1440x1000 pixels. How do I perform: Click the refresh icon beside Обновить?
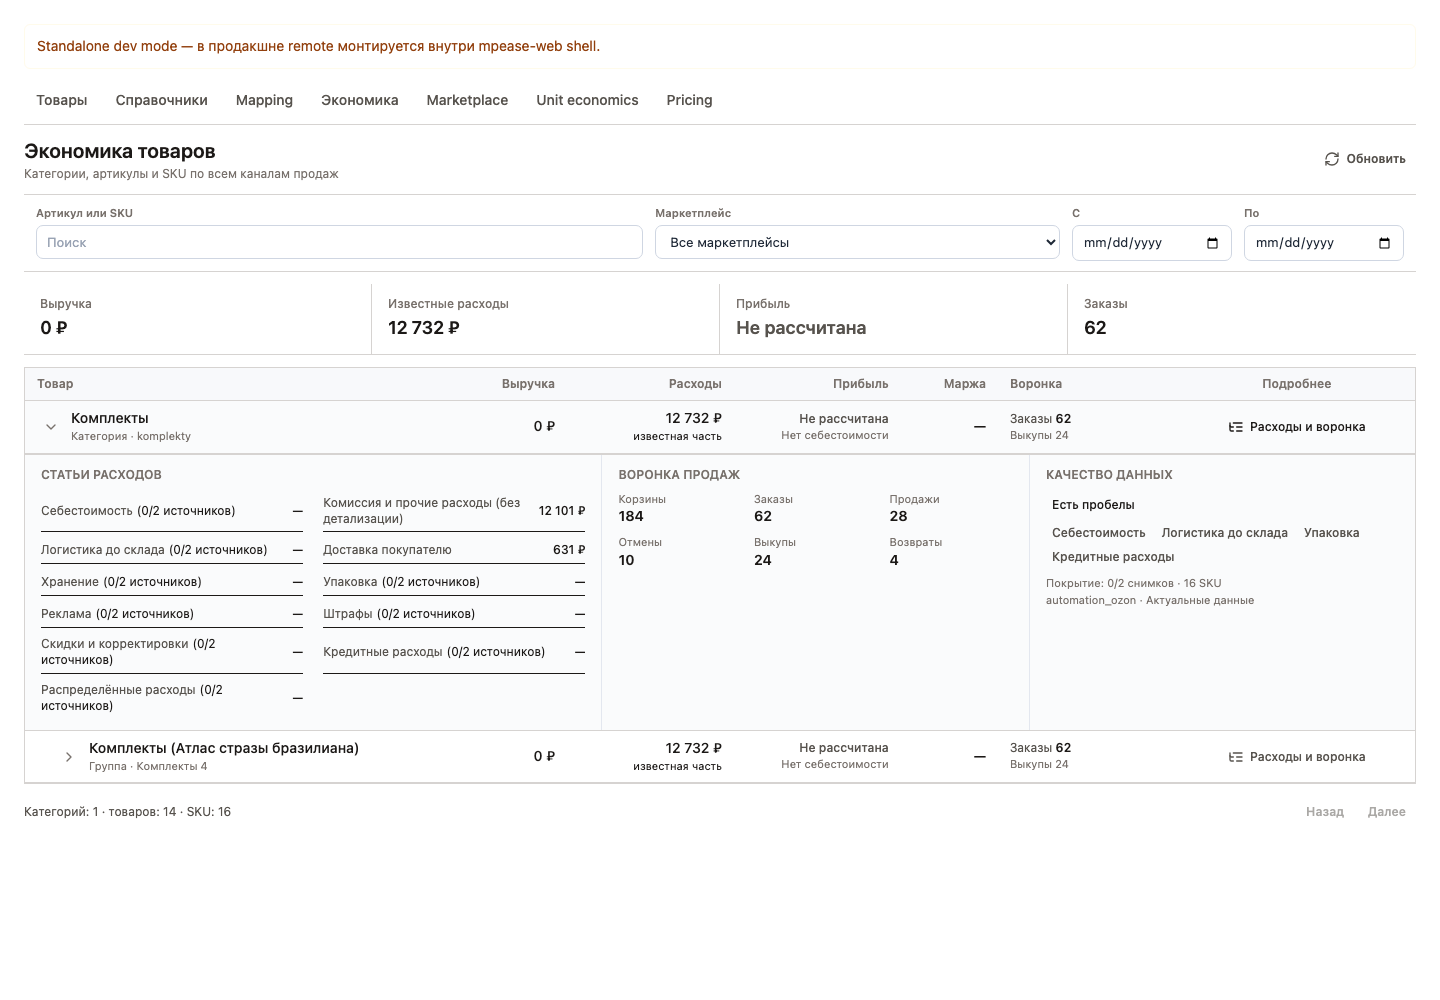(x=1332, y=159)
